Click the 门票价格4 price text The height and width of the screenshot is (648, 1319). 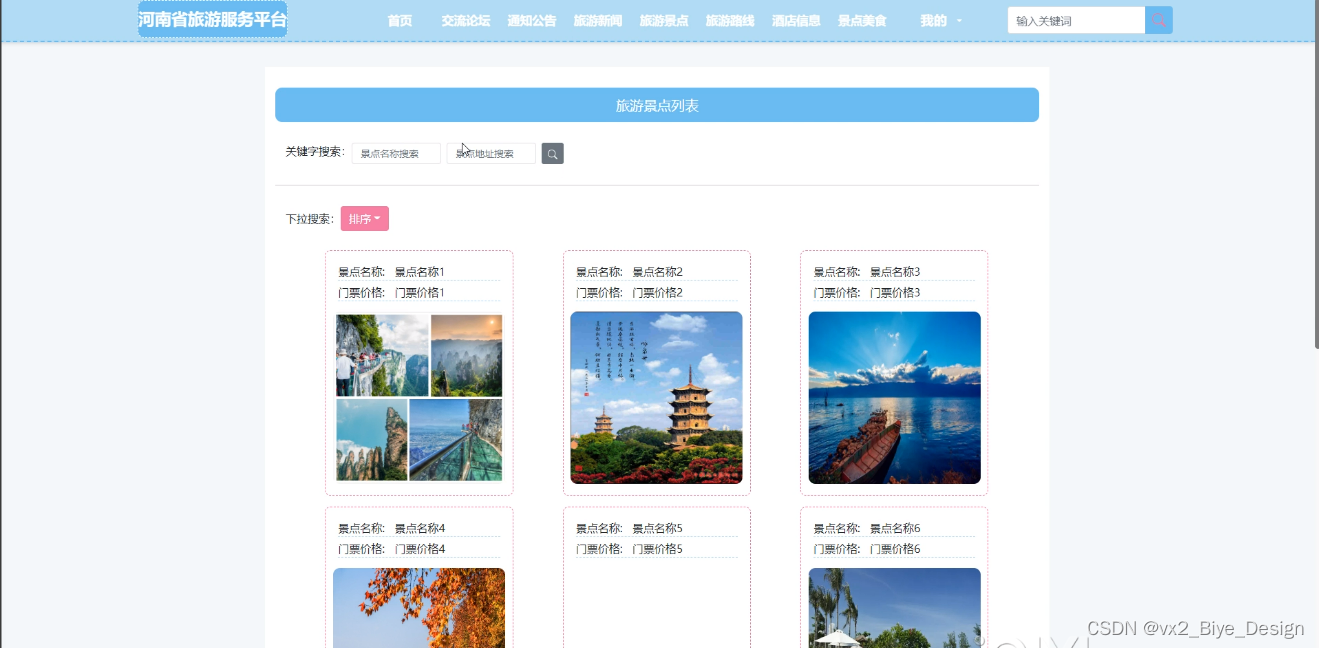(x=420, y=549)
